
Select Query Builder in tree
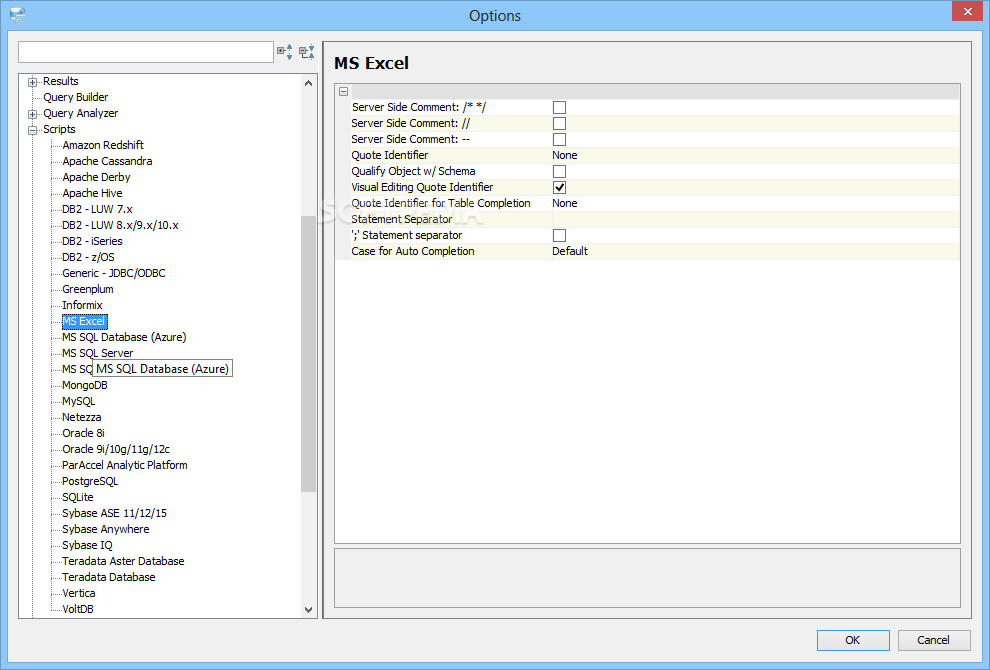tap(76, 97)
